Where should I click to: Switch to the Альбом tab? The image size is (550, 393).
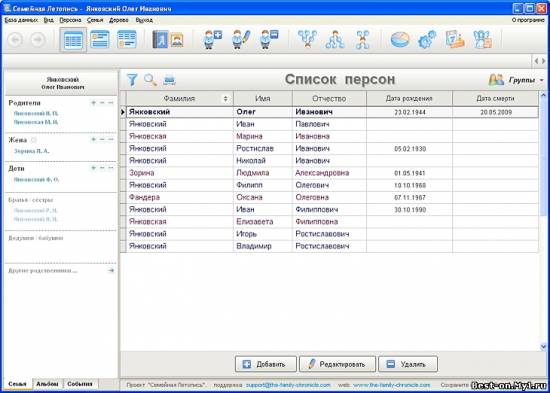(47, 384)
